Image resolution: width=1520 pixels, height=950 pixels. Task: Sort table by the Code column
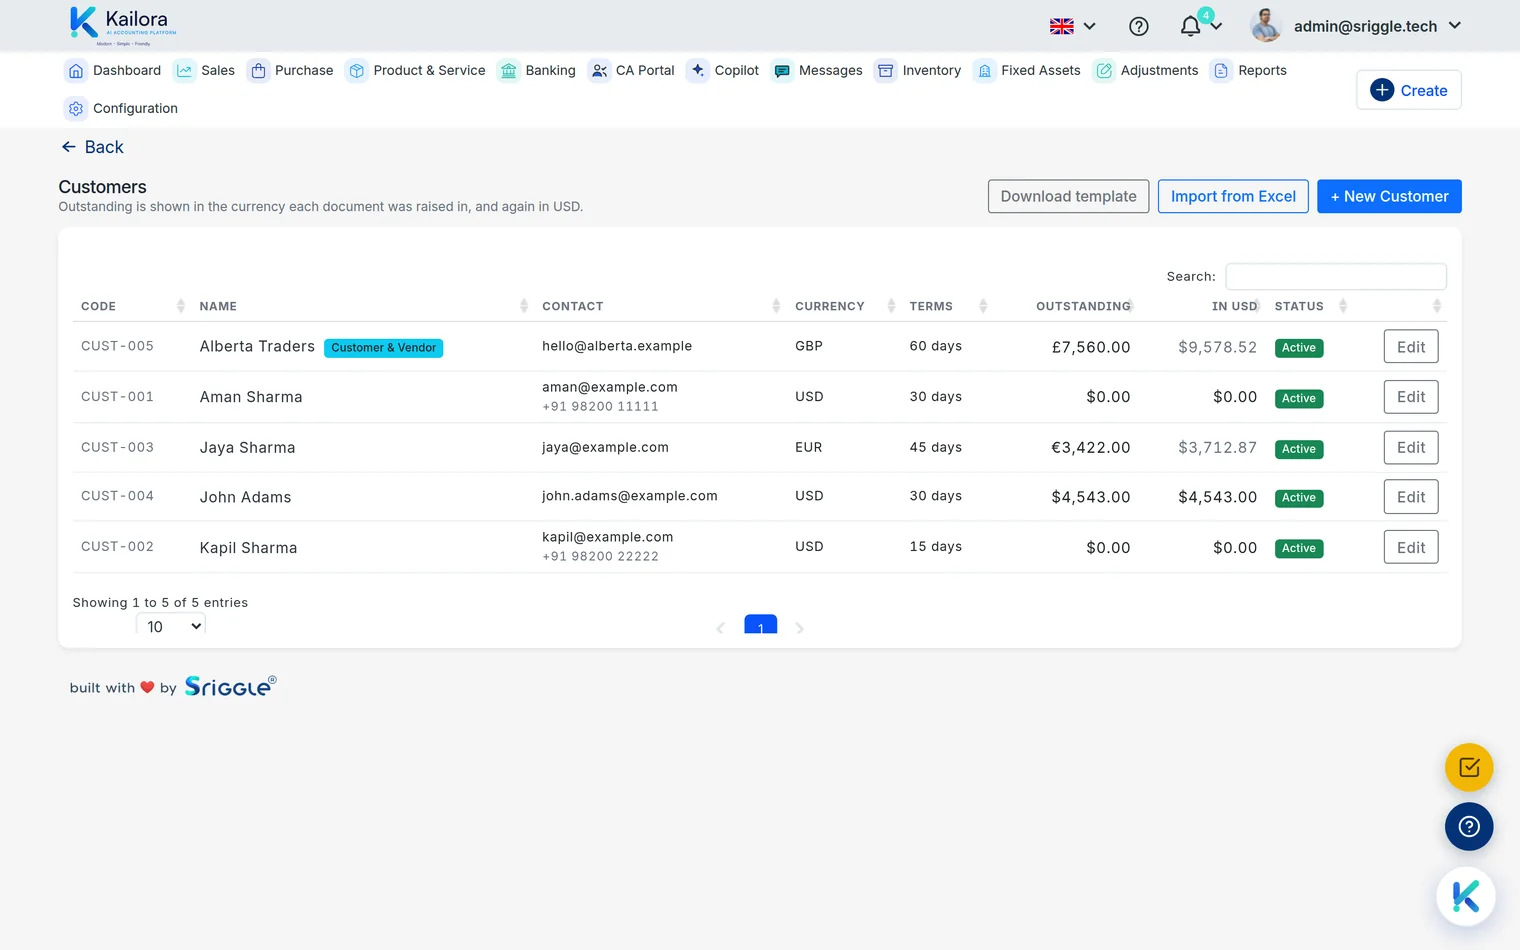pos(132,306)
